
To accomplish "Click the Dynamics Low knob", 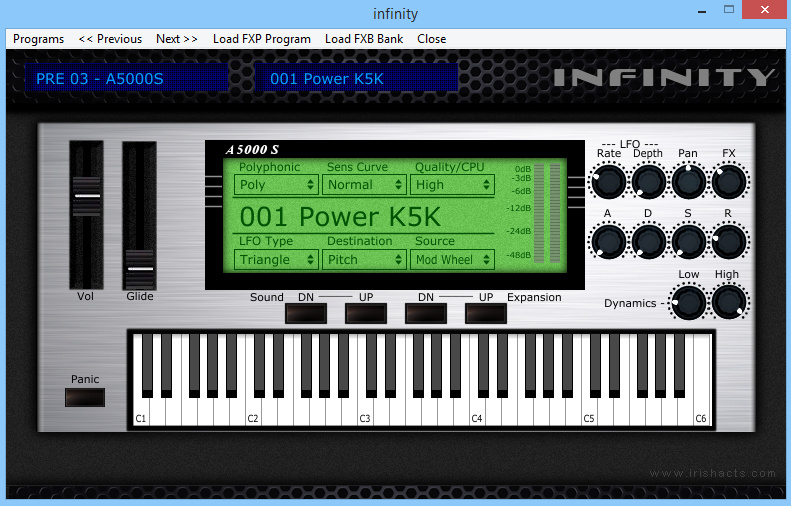I will point(689,302).
